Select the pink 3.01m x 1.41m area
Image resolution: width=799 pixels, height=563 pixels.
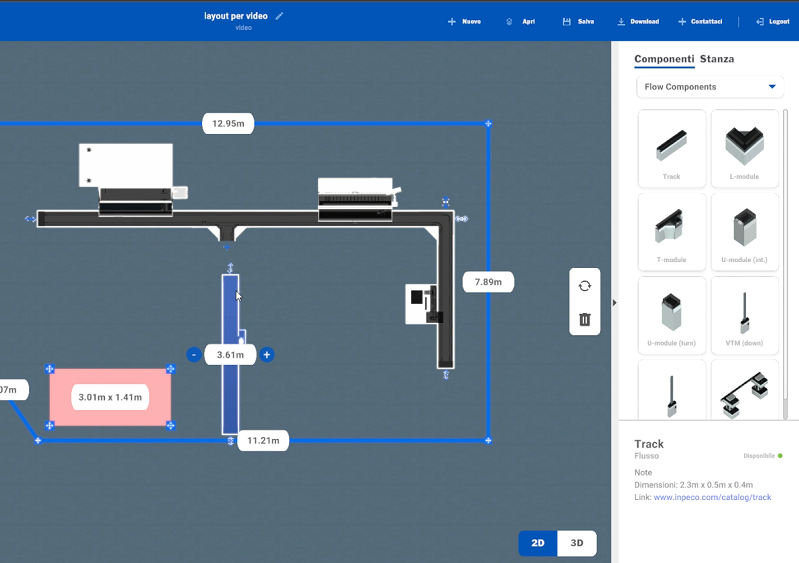pos(110,397)
